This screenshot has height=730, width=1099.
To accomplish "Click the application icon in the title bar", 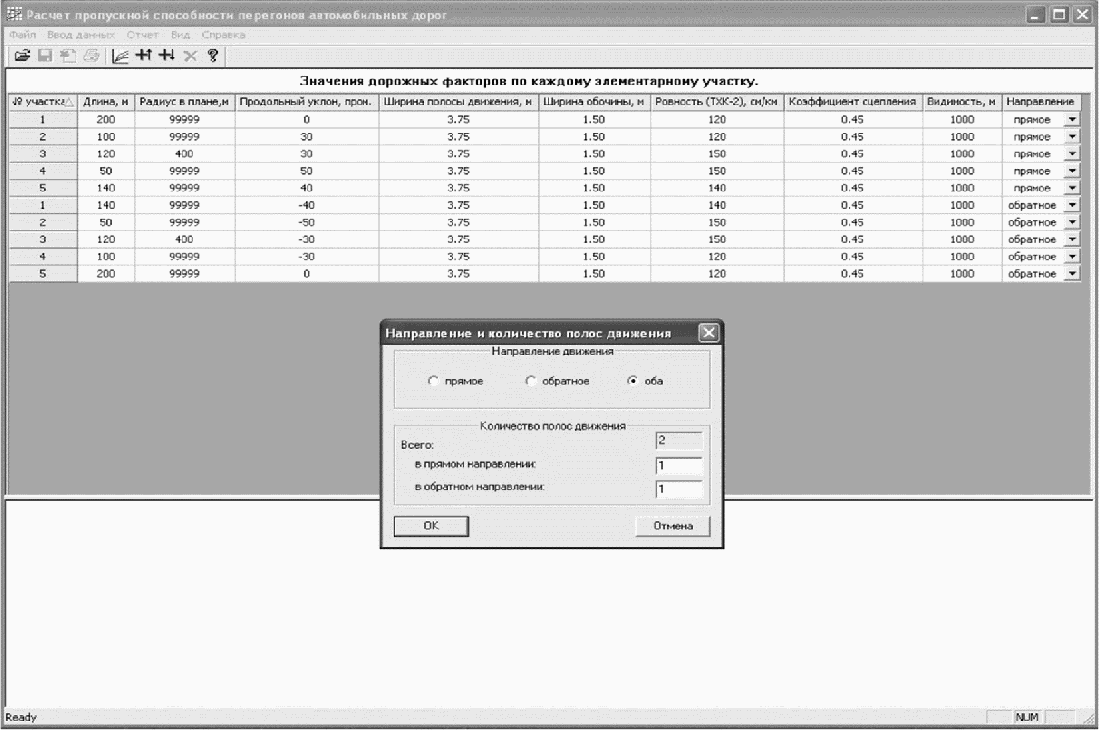I will [14, 14].
